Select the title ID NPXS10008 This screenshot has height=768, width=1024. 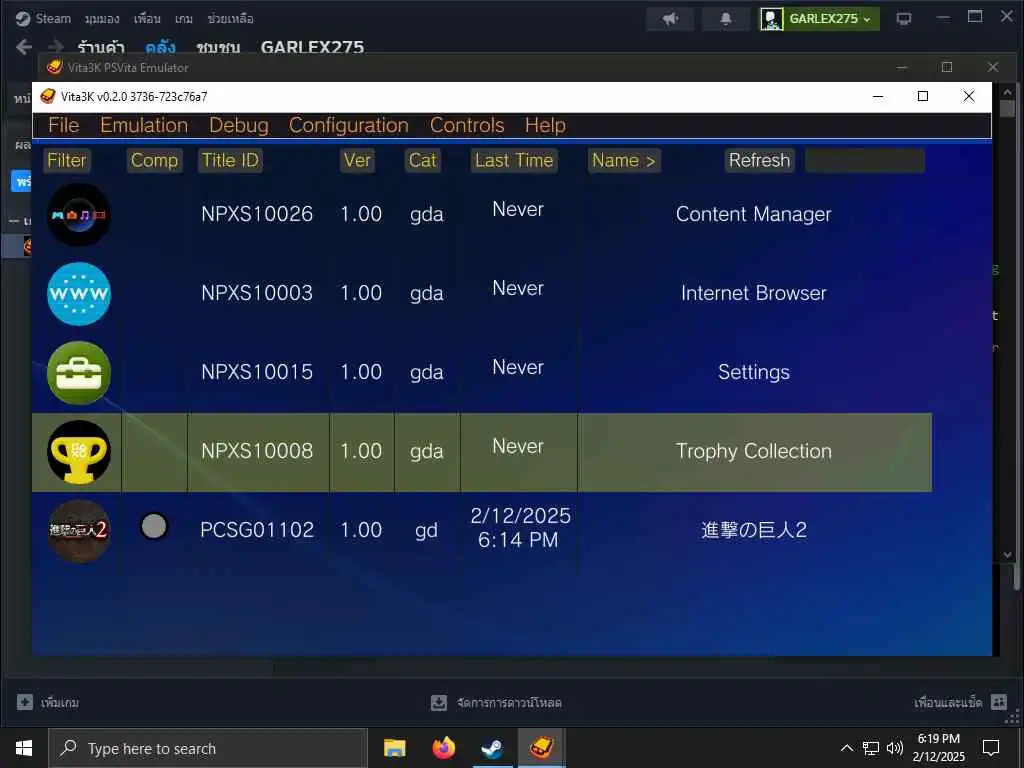coord(257,451)
